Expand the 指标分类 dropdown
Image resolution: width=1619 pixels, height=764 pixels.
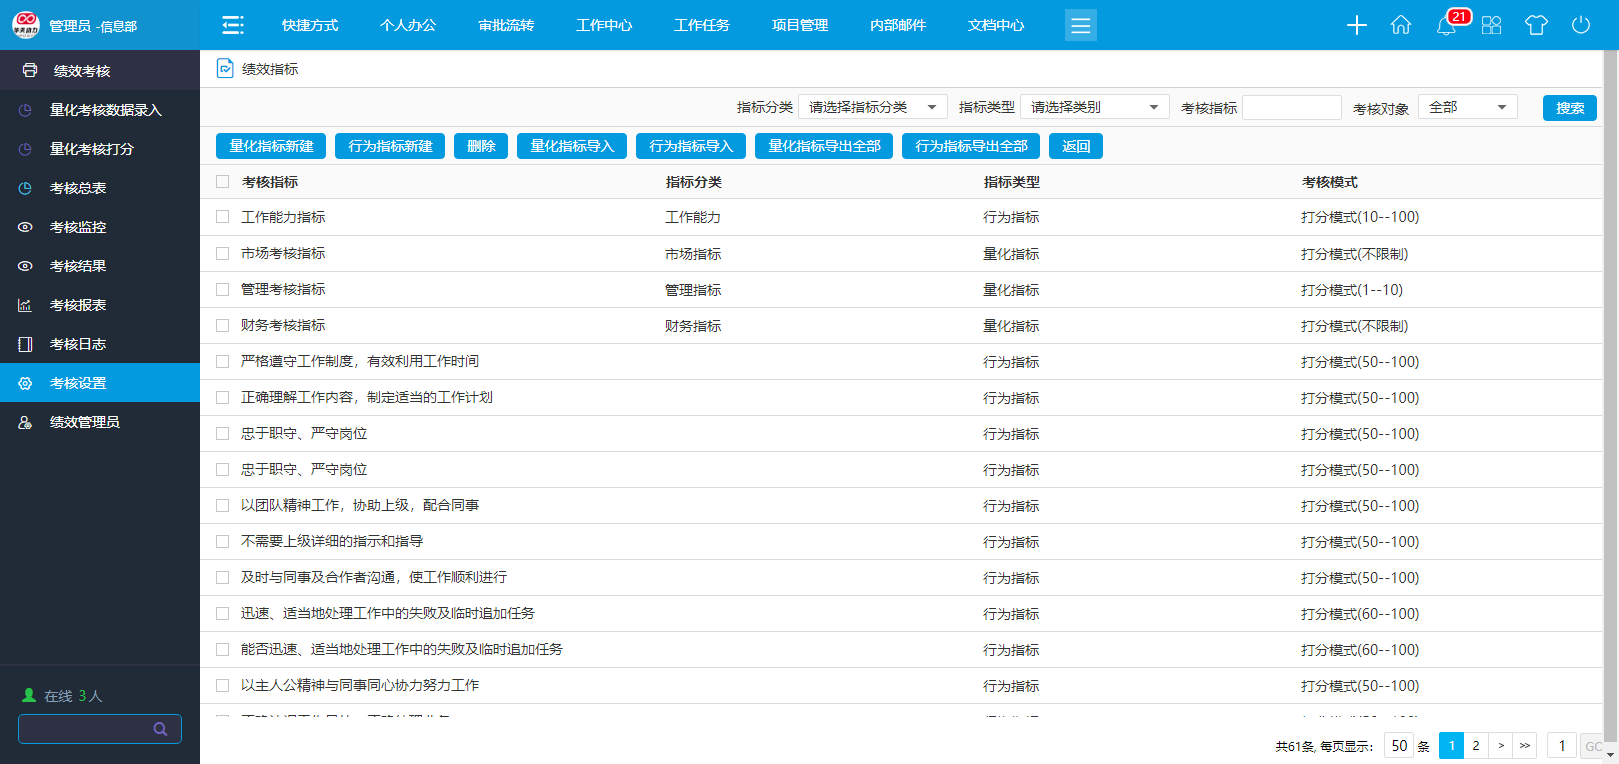click(872, 107)
